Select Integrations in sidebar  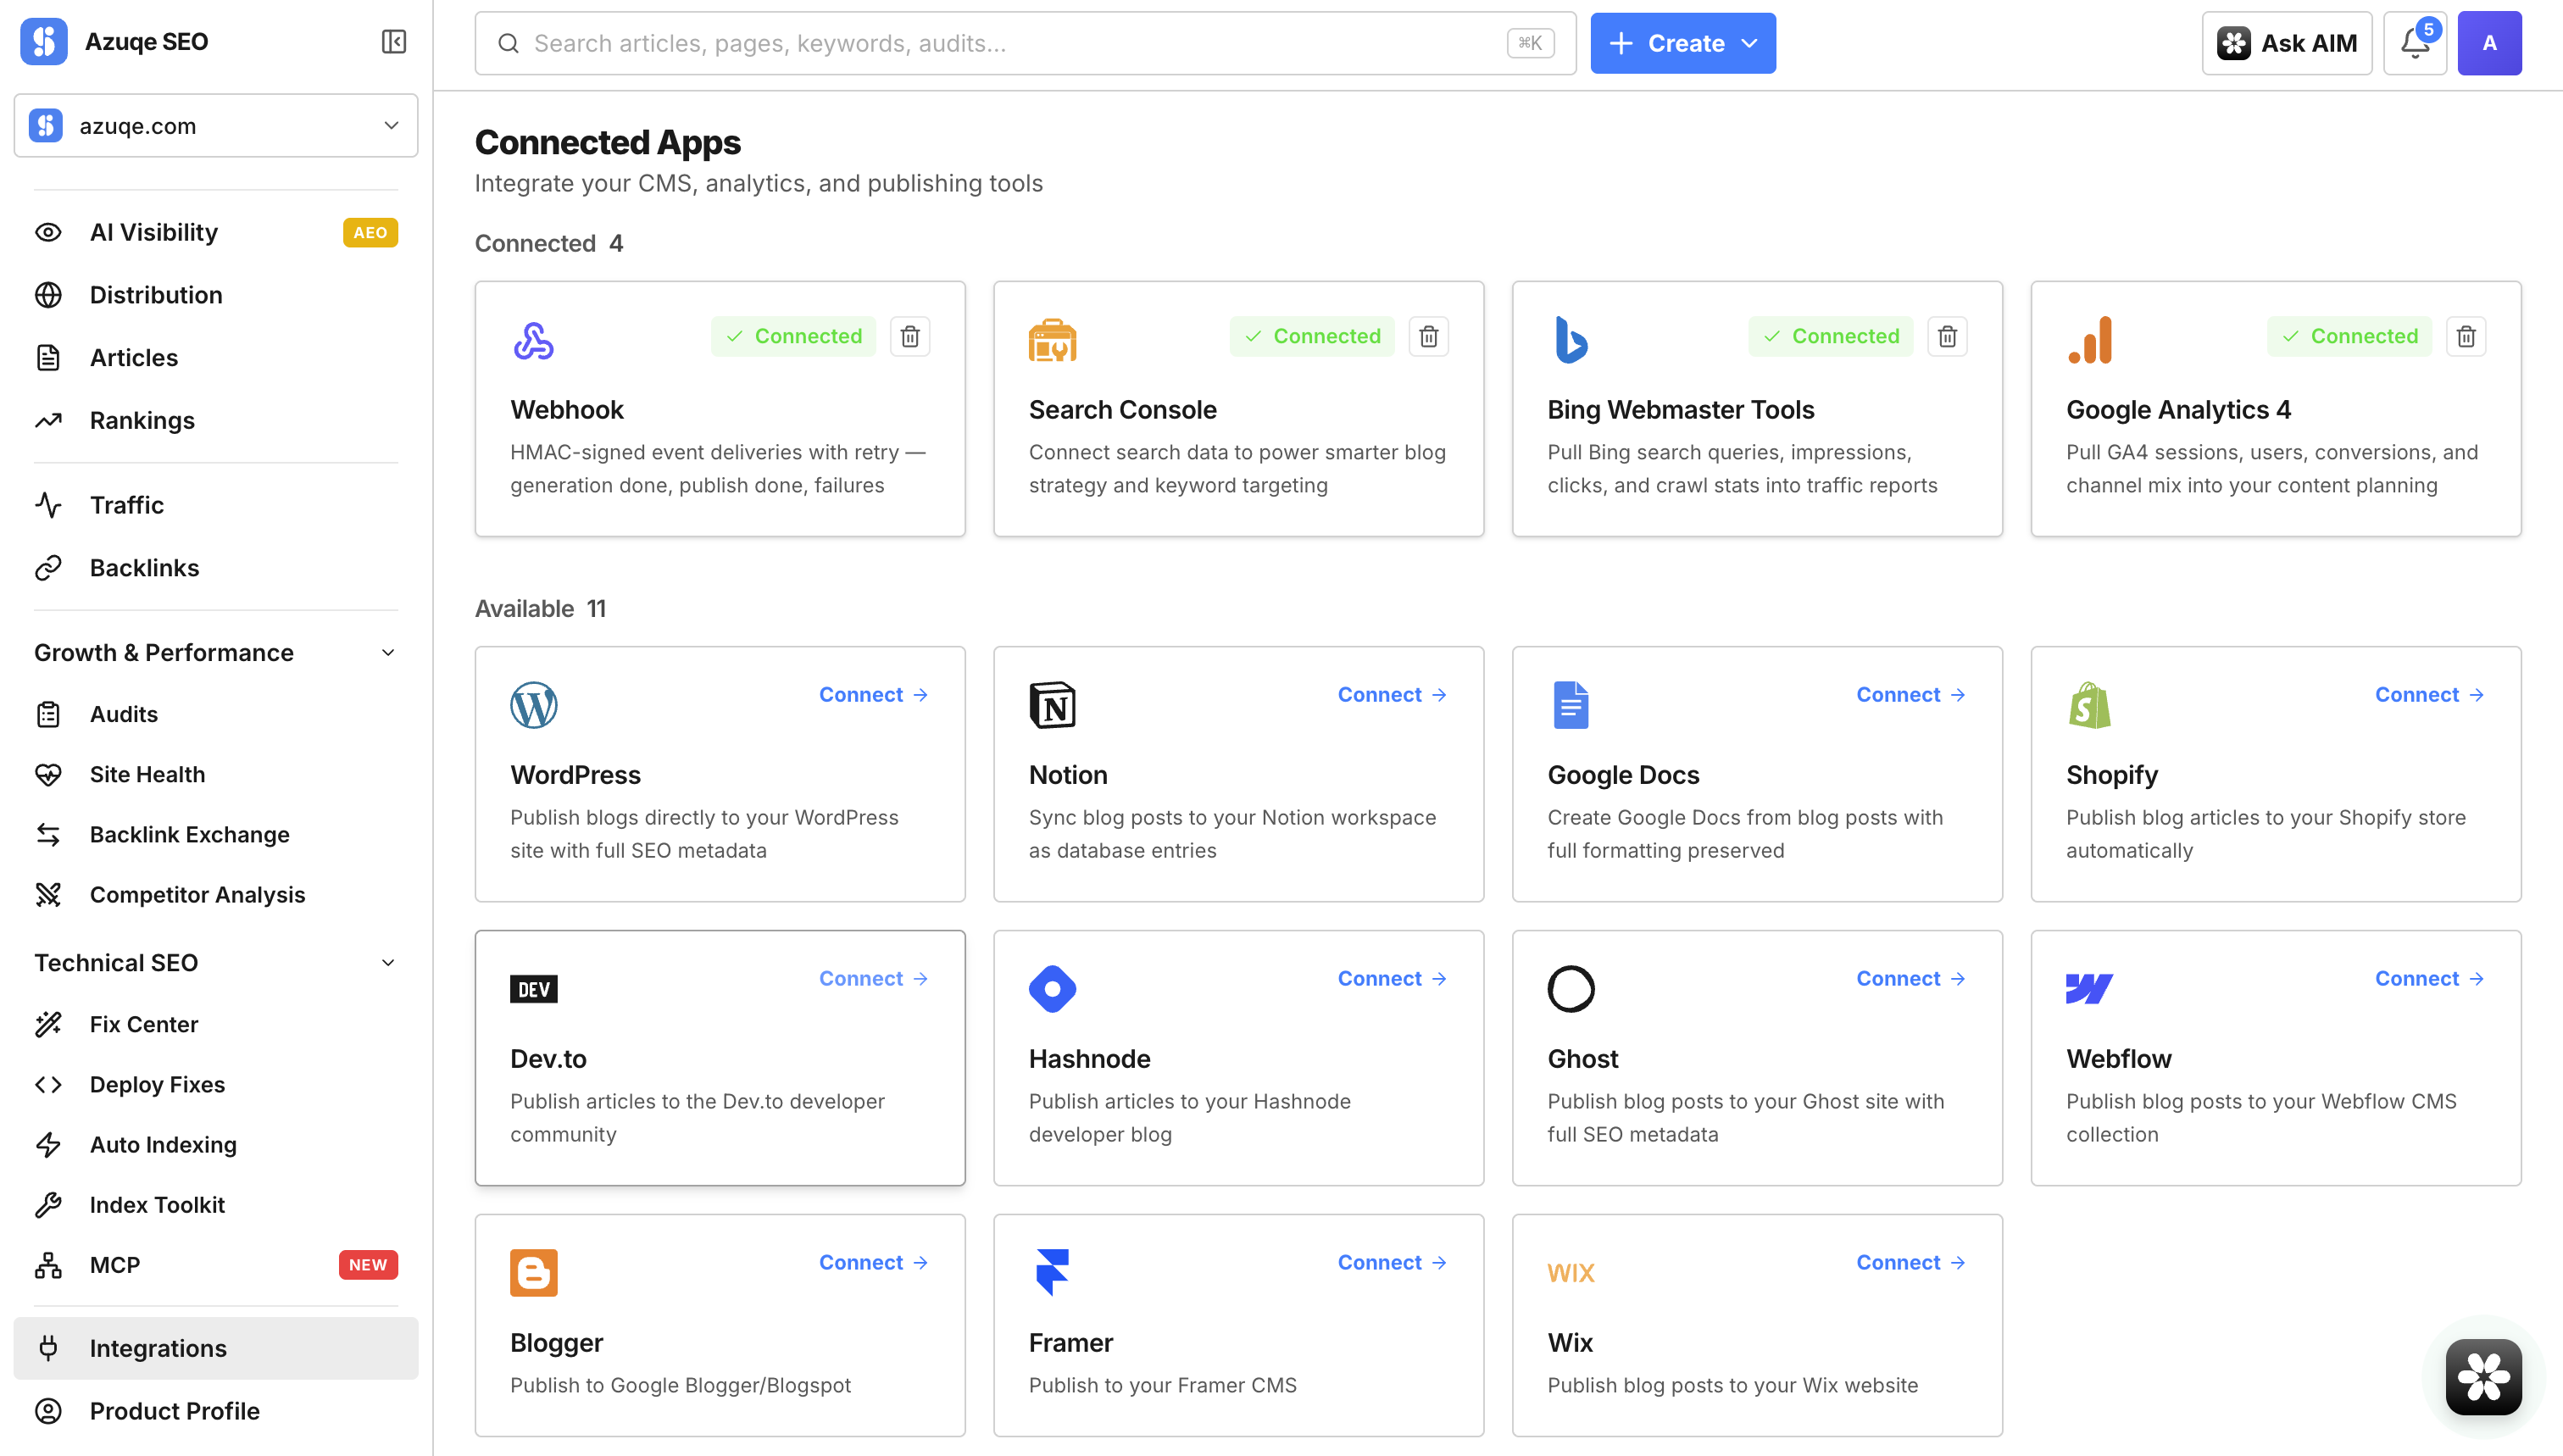(216, 1349)
